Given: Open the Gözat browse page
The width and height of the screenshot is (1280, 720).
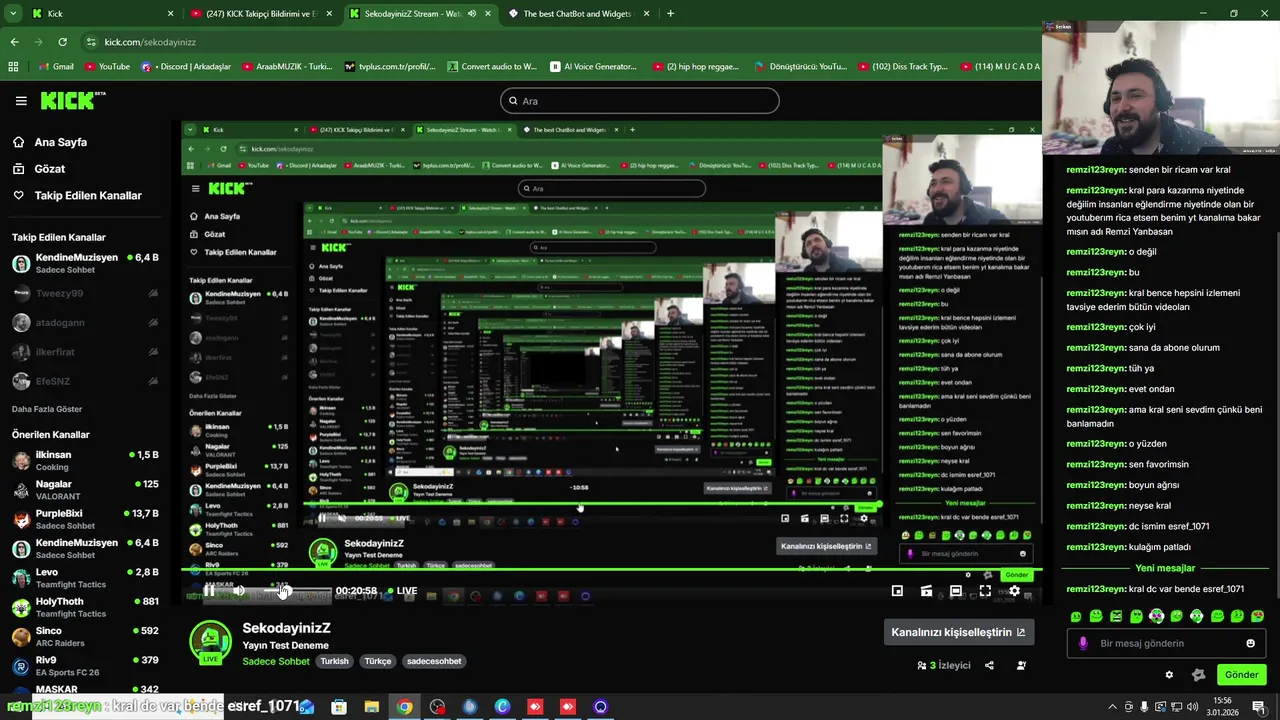Looking at the screenshot, I should click(x=49, y=169).
